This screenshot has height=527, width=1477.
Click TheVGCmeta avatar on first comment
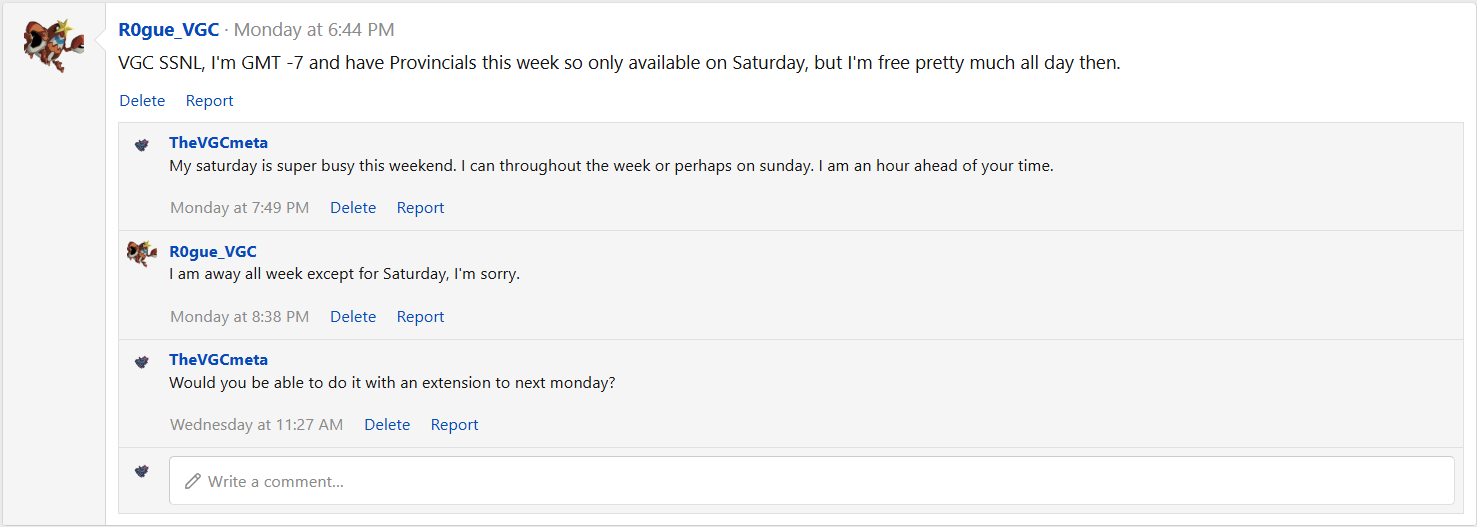point(142,145)
